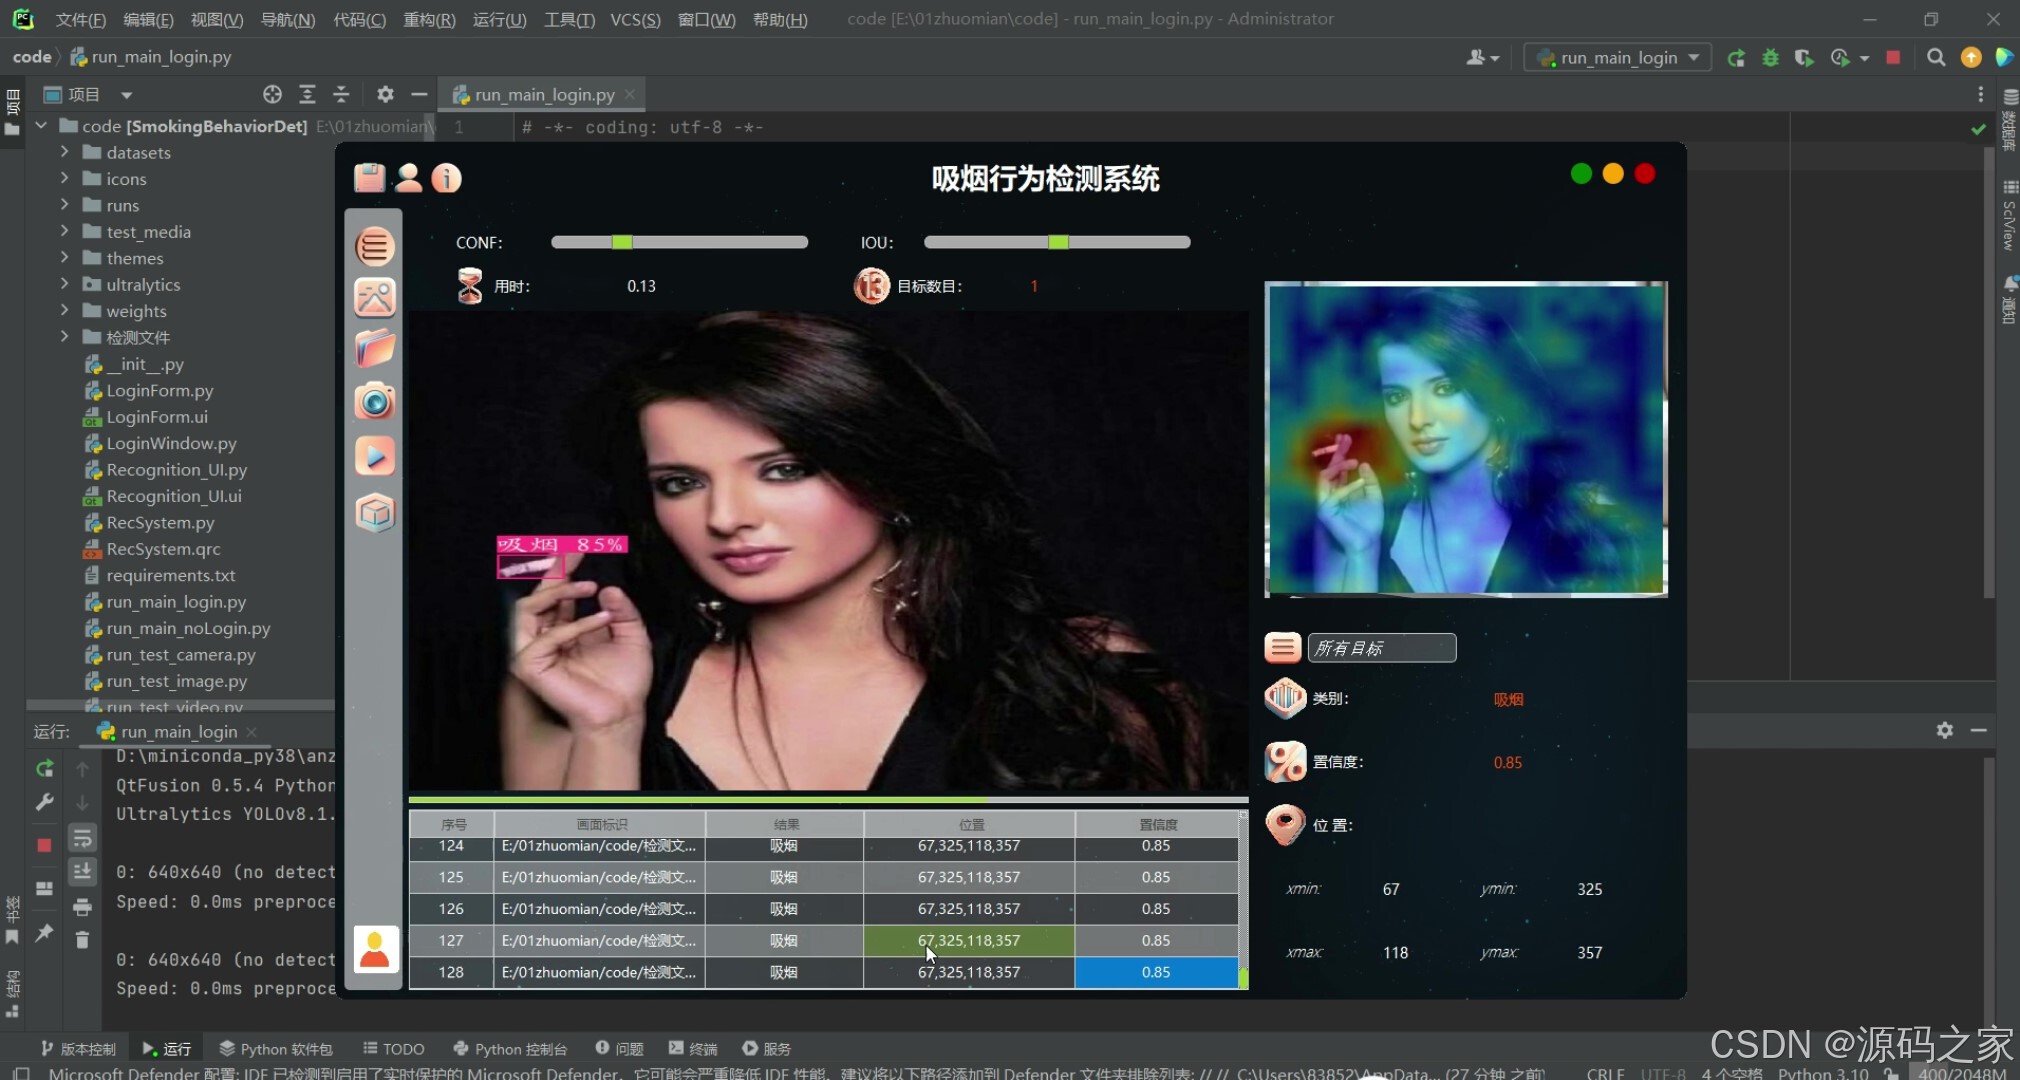This screenshot has height=1080, width=2020.
Task: Expand the datasets folder in the project tree
Action: coord(64,152)
